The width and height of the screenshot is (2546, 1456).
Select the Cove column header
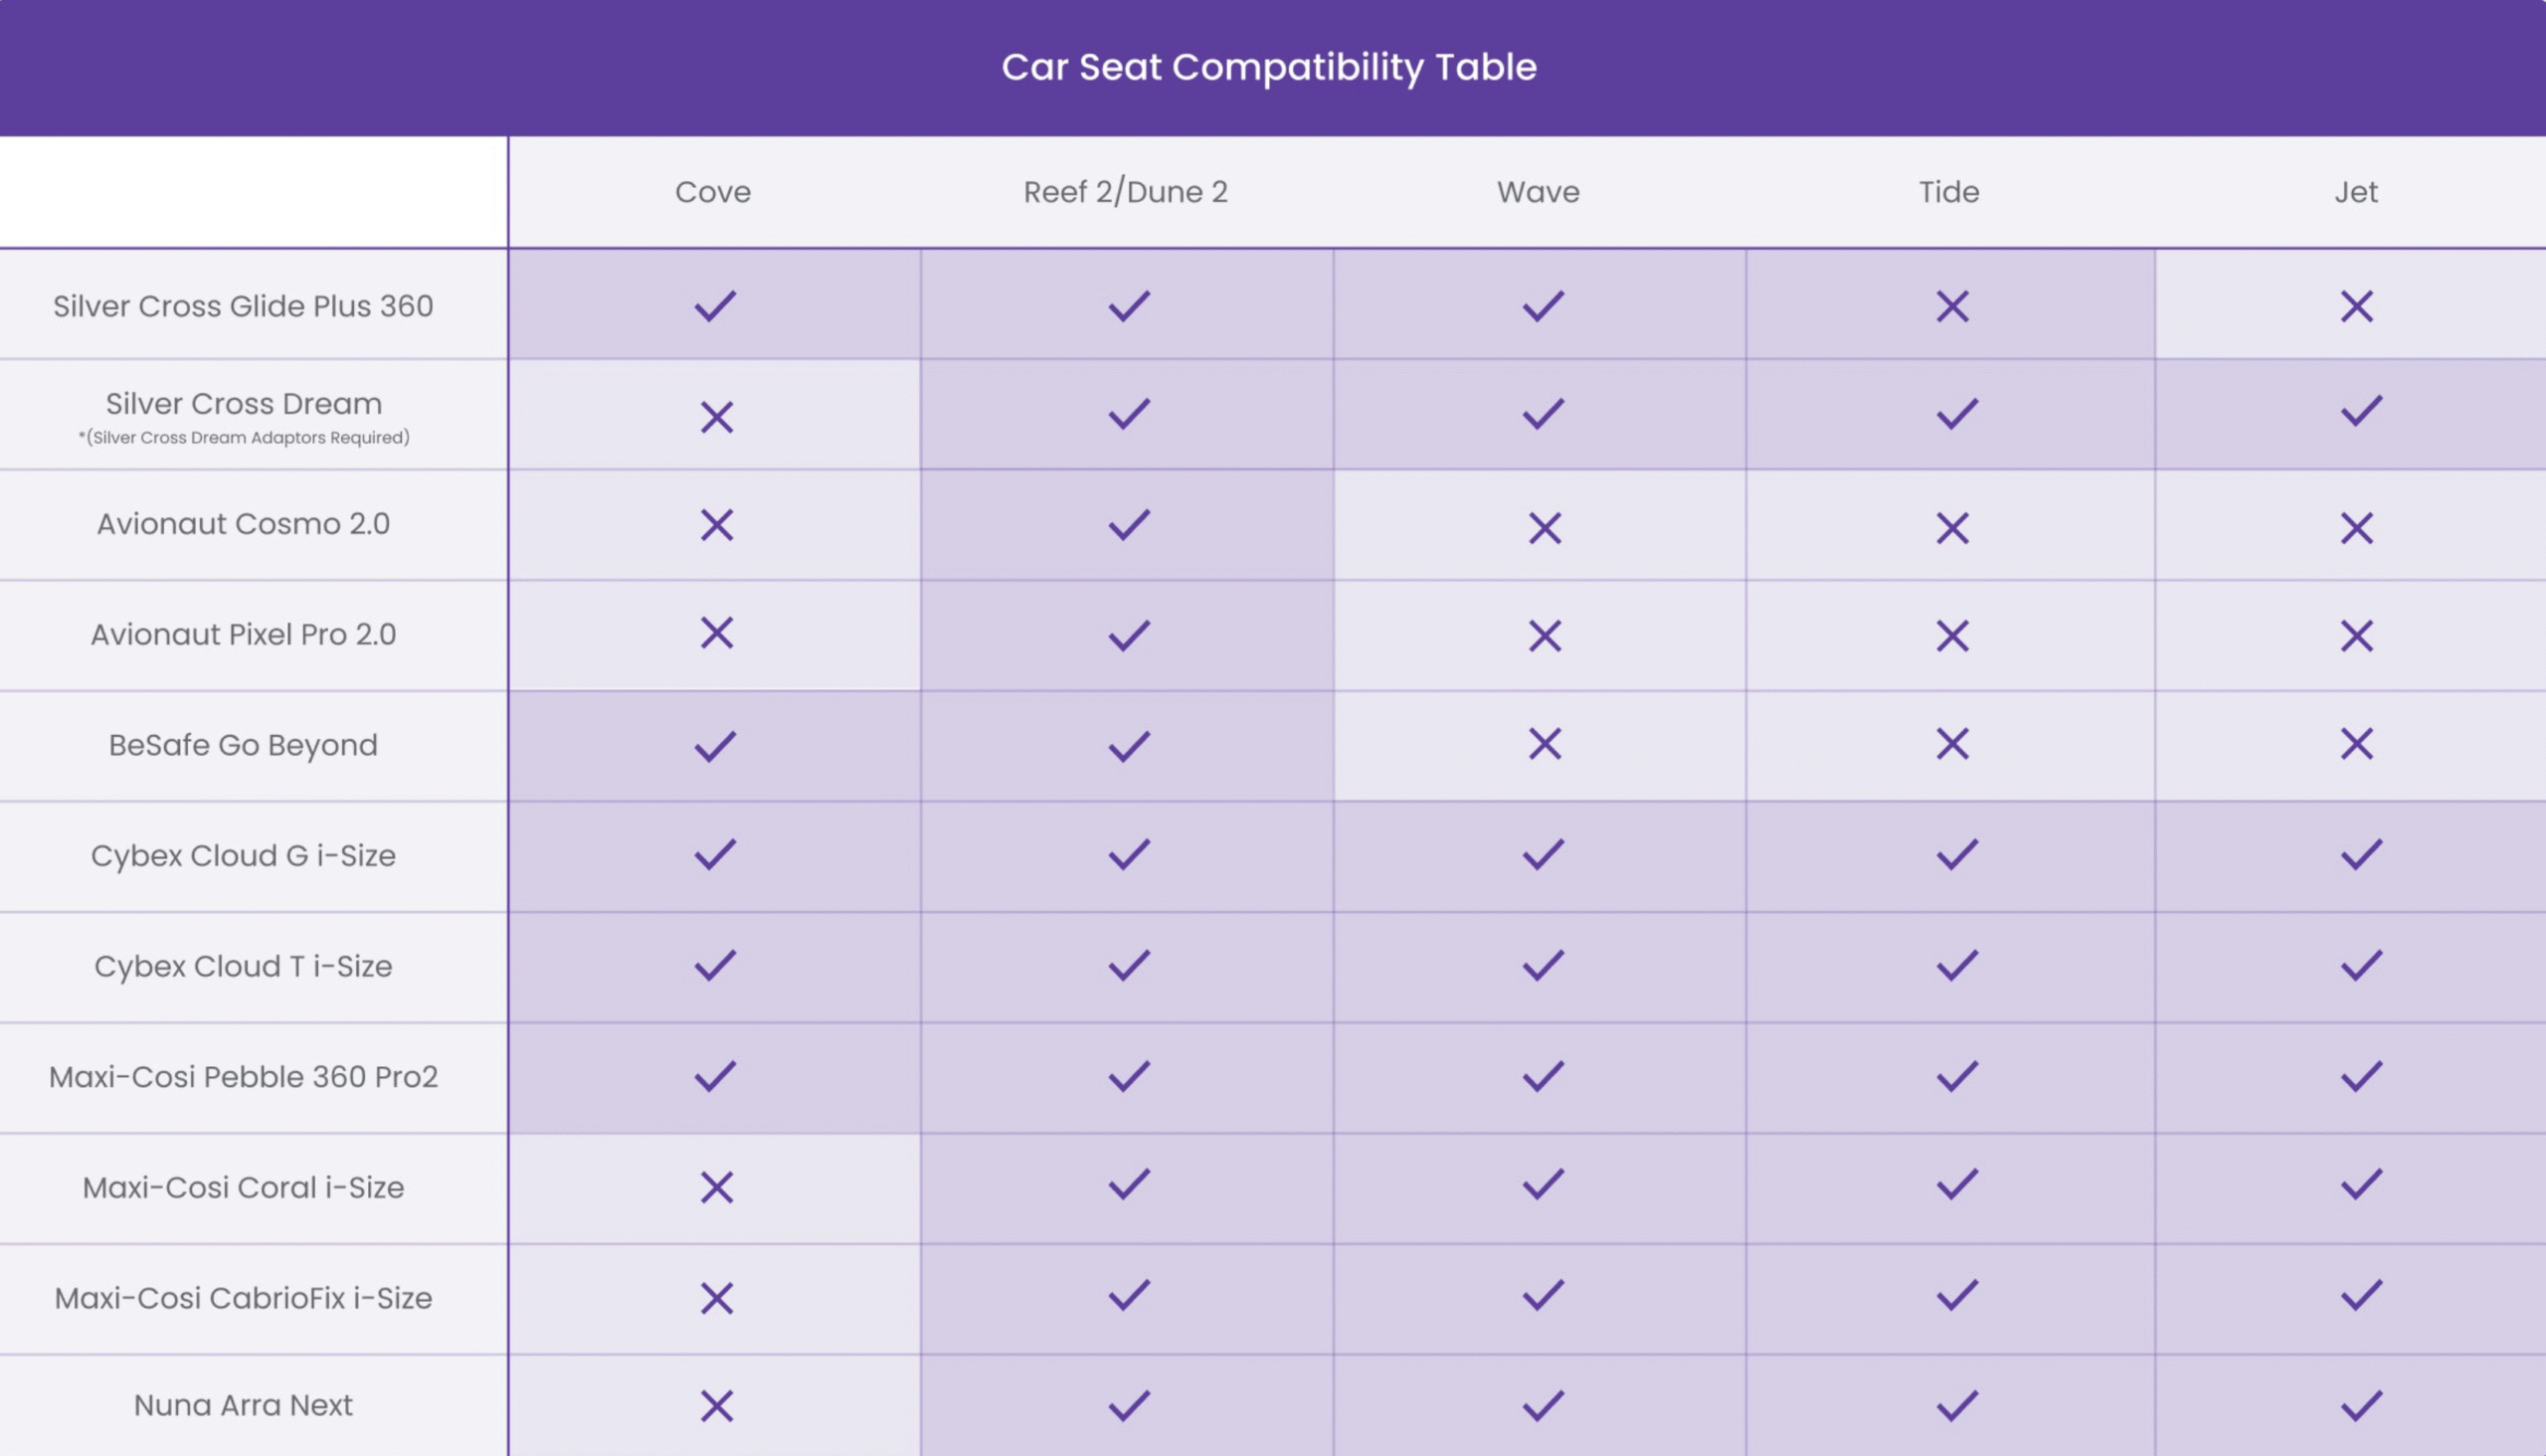tap(713, 192)
